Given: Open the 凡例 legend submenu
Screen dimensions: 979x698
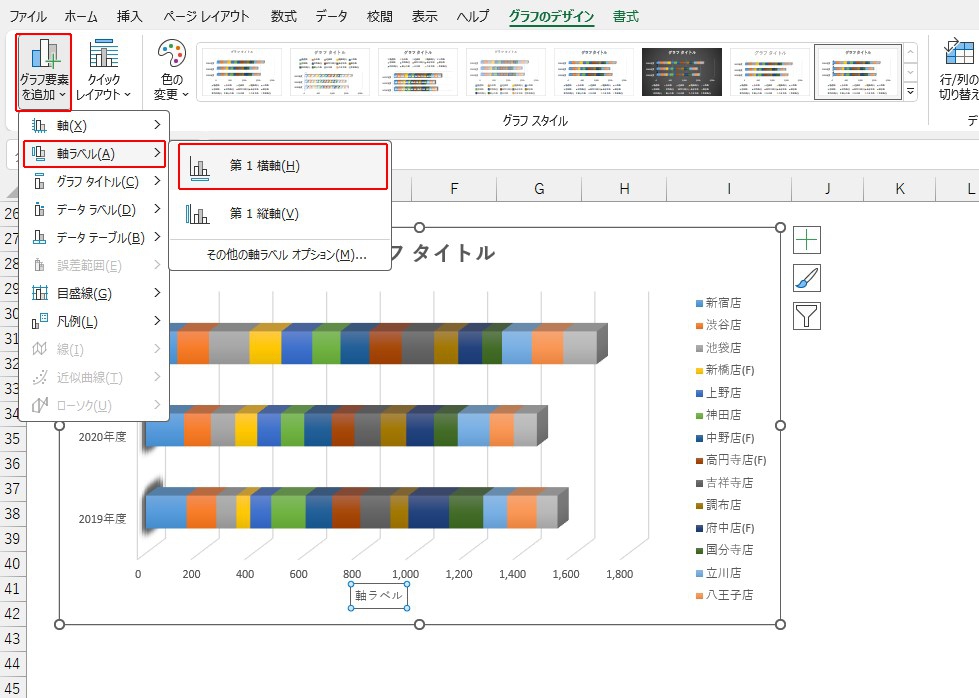Looking at the screenshot, I should 95,321.
